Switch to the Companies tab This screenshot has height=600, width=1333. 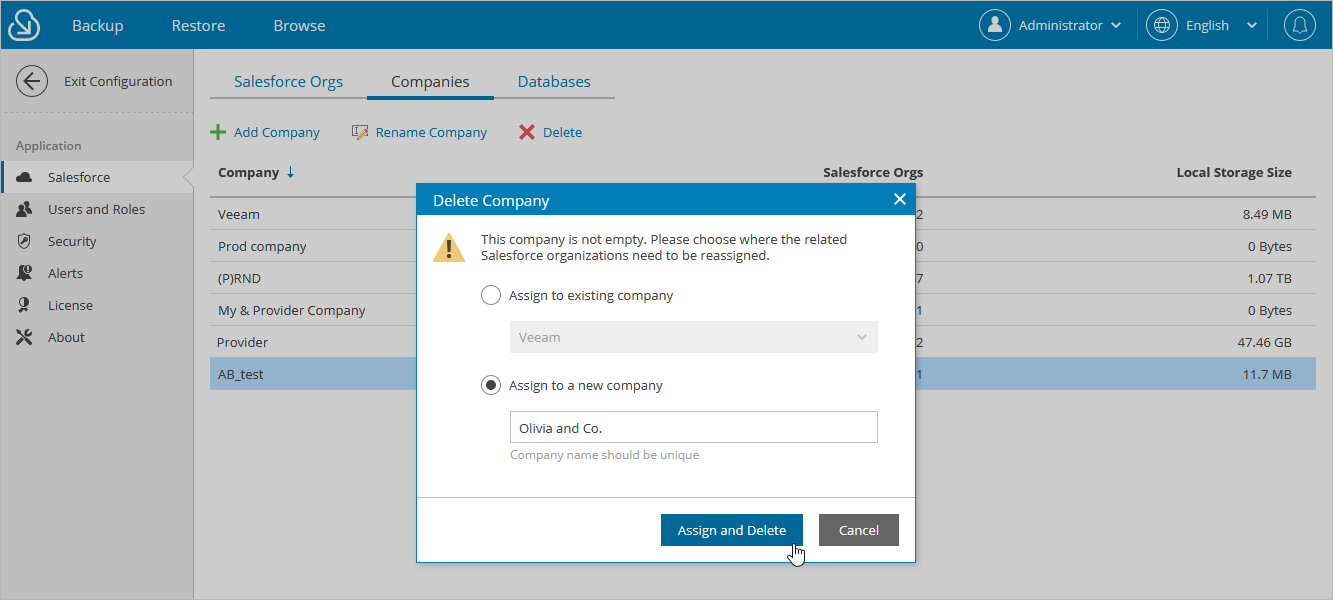[430, 82]
